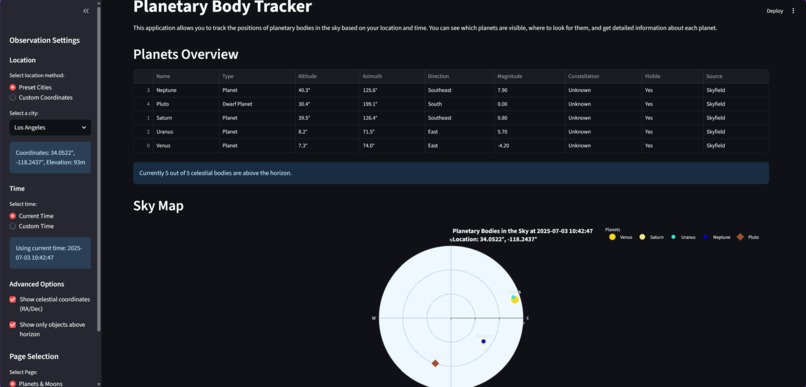The height and width of the screenshot is (387, 806).
Task: Click the sidebar vertical scrollbar
Action: pyautogui.click(x=99, y=170)
